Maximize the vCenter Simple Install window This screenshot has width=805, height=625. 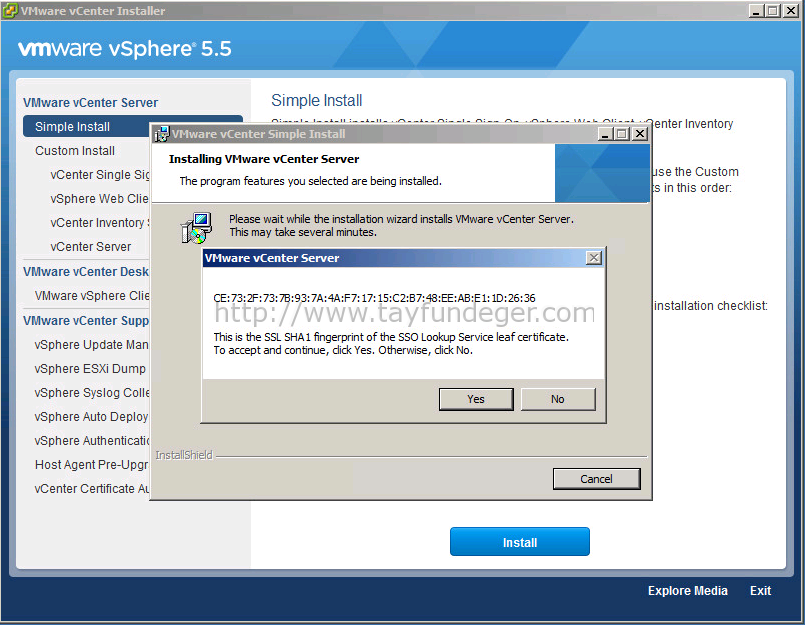point(622,134)
